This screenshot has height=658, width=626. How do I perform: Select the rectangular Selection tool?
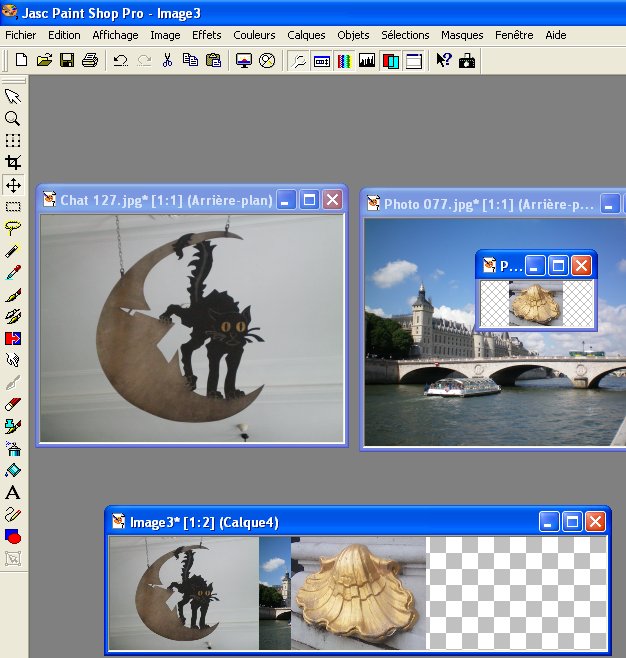(13, 206)
